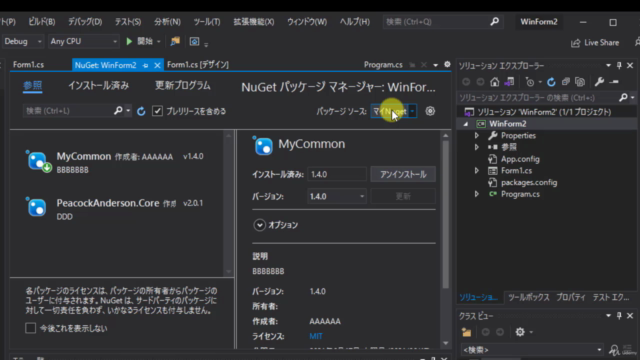Click the hot reload flame icon in toolbar
Image resolution: width=640 pixels, height=360 pixels.
(x=175, y=41)
